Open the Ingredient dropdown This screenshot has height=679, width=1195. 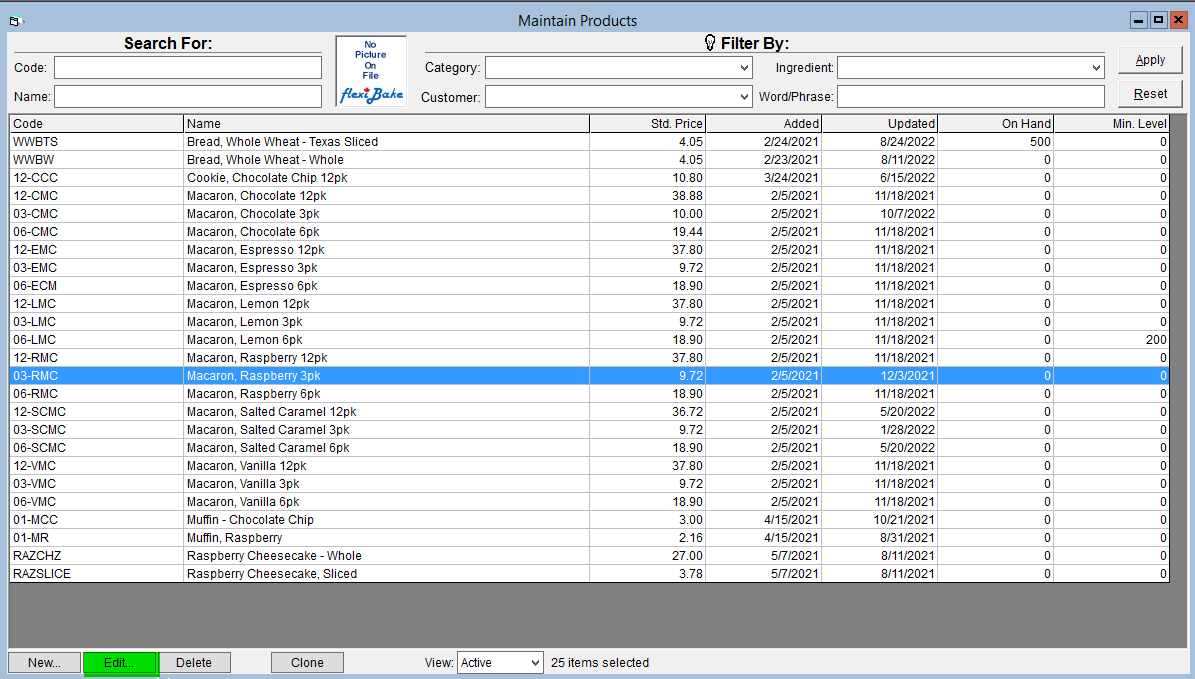coord(1096,68)
